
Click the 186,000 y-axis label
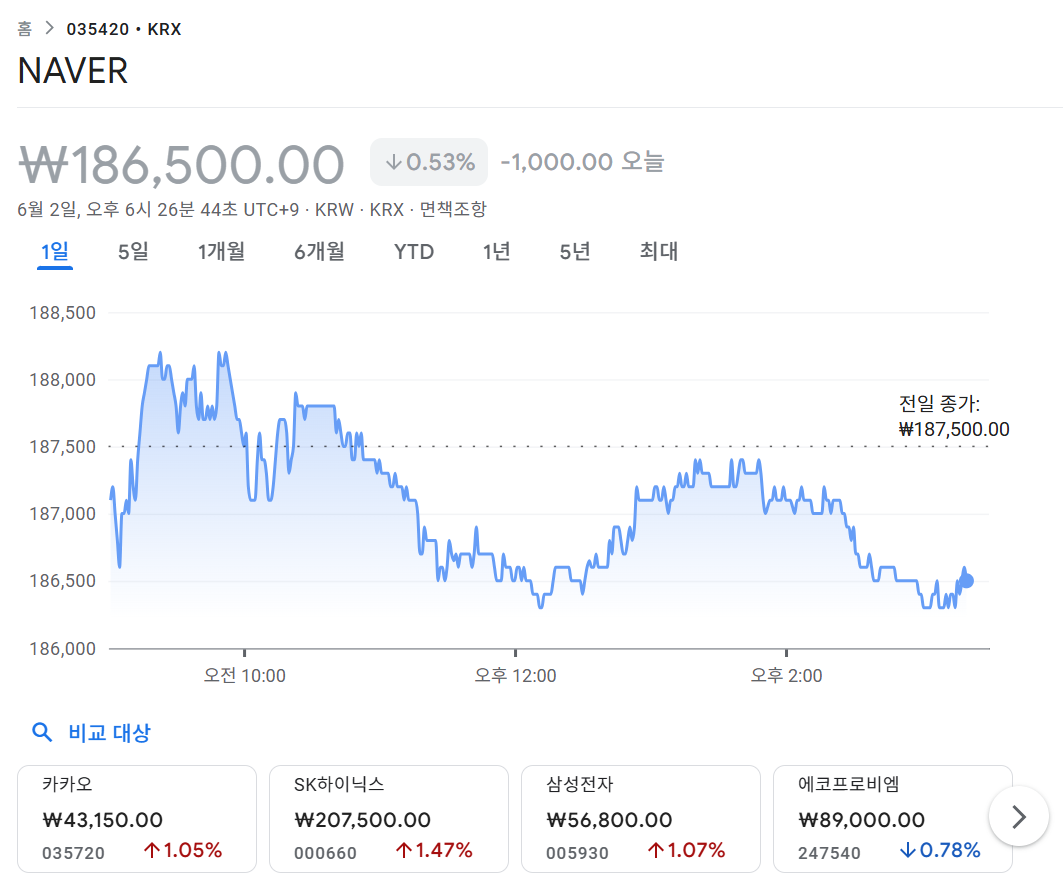tap(62, 649)
